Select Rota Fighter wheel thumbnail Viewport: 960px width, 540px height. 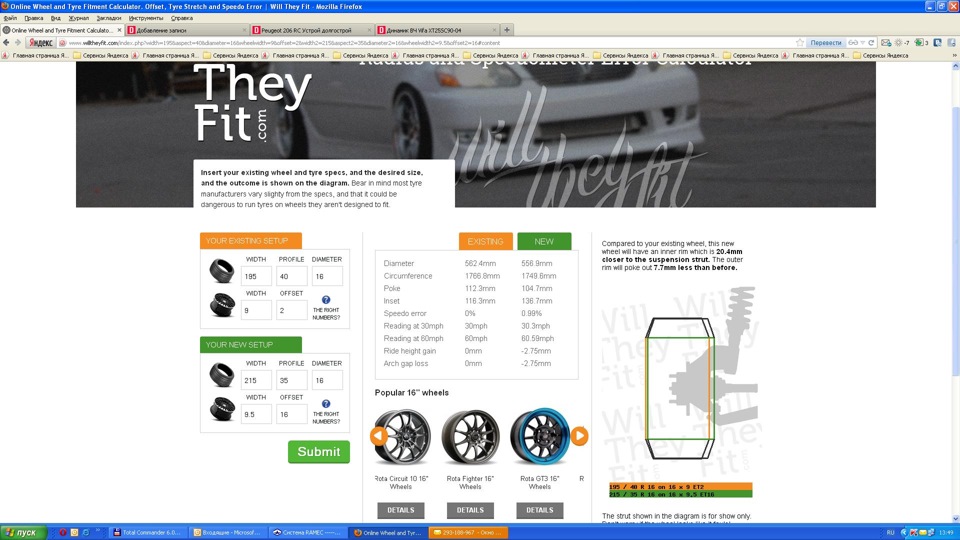click(x=470, y=437)
